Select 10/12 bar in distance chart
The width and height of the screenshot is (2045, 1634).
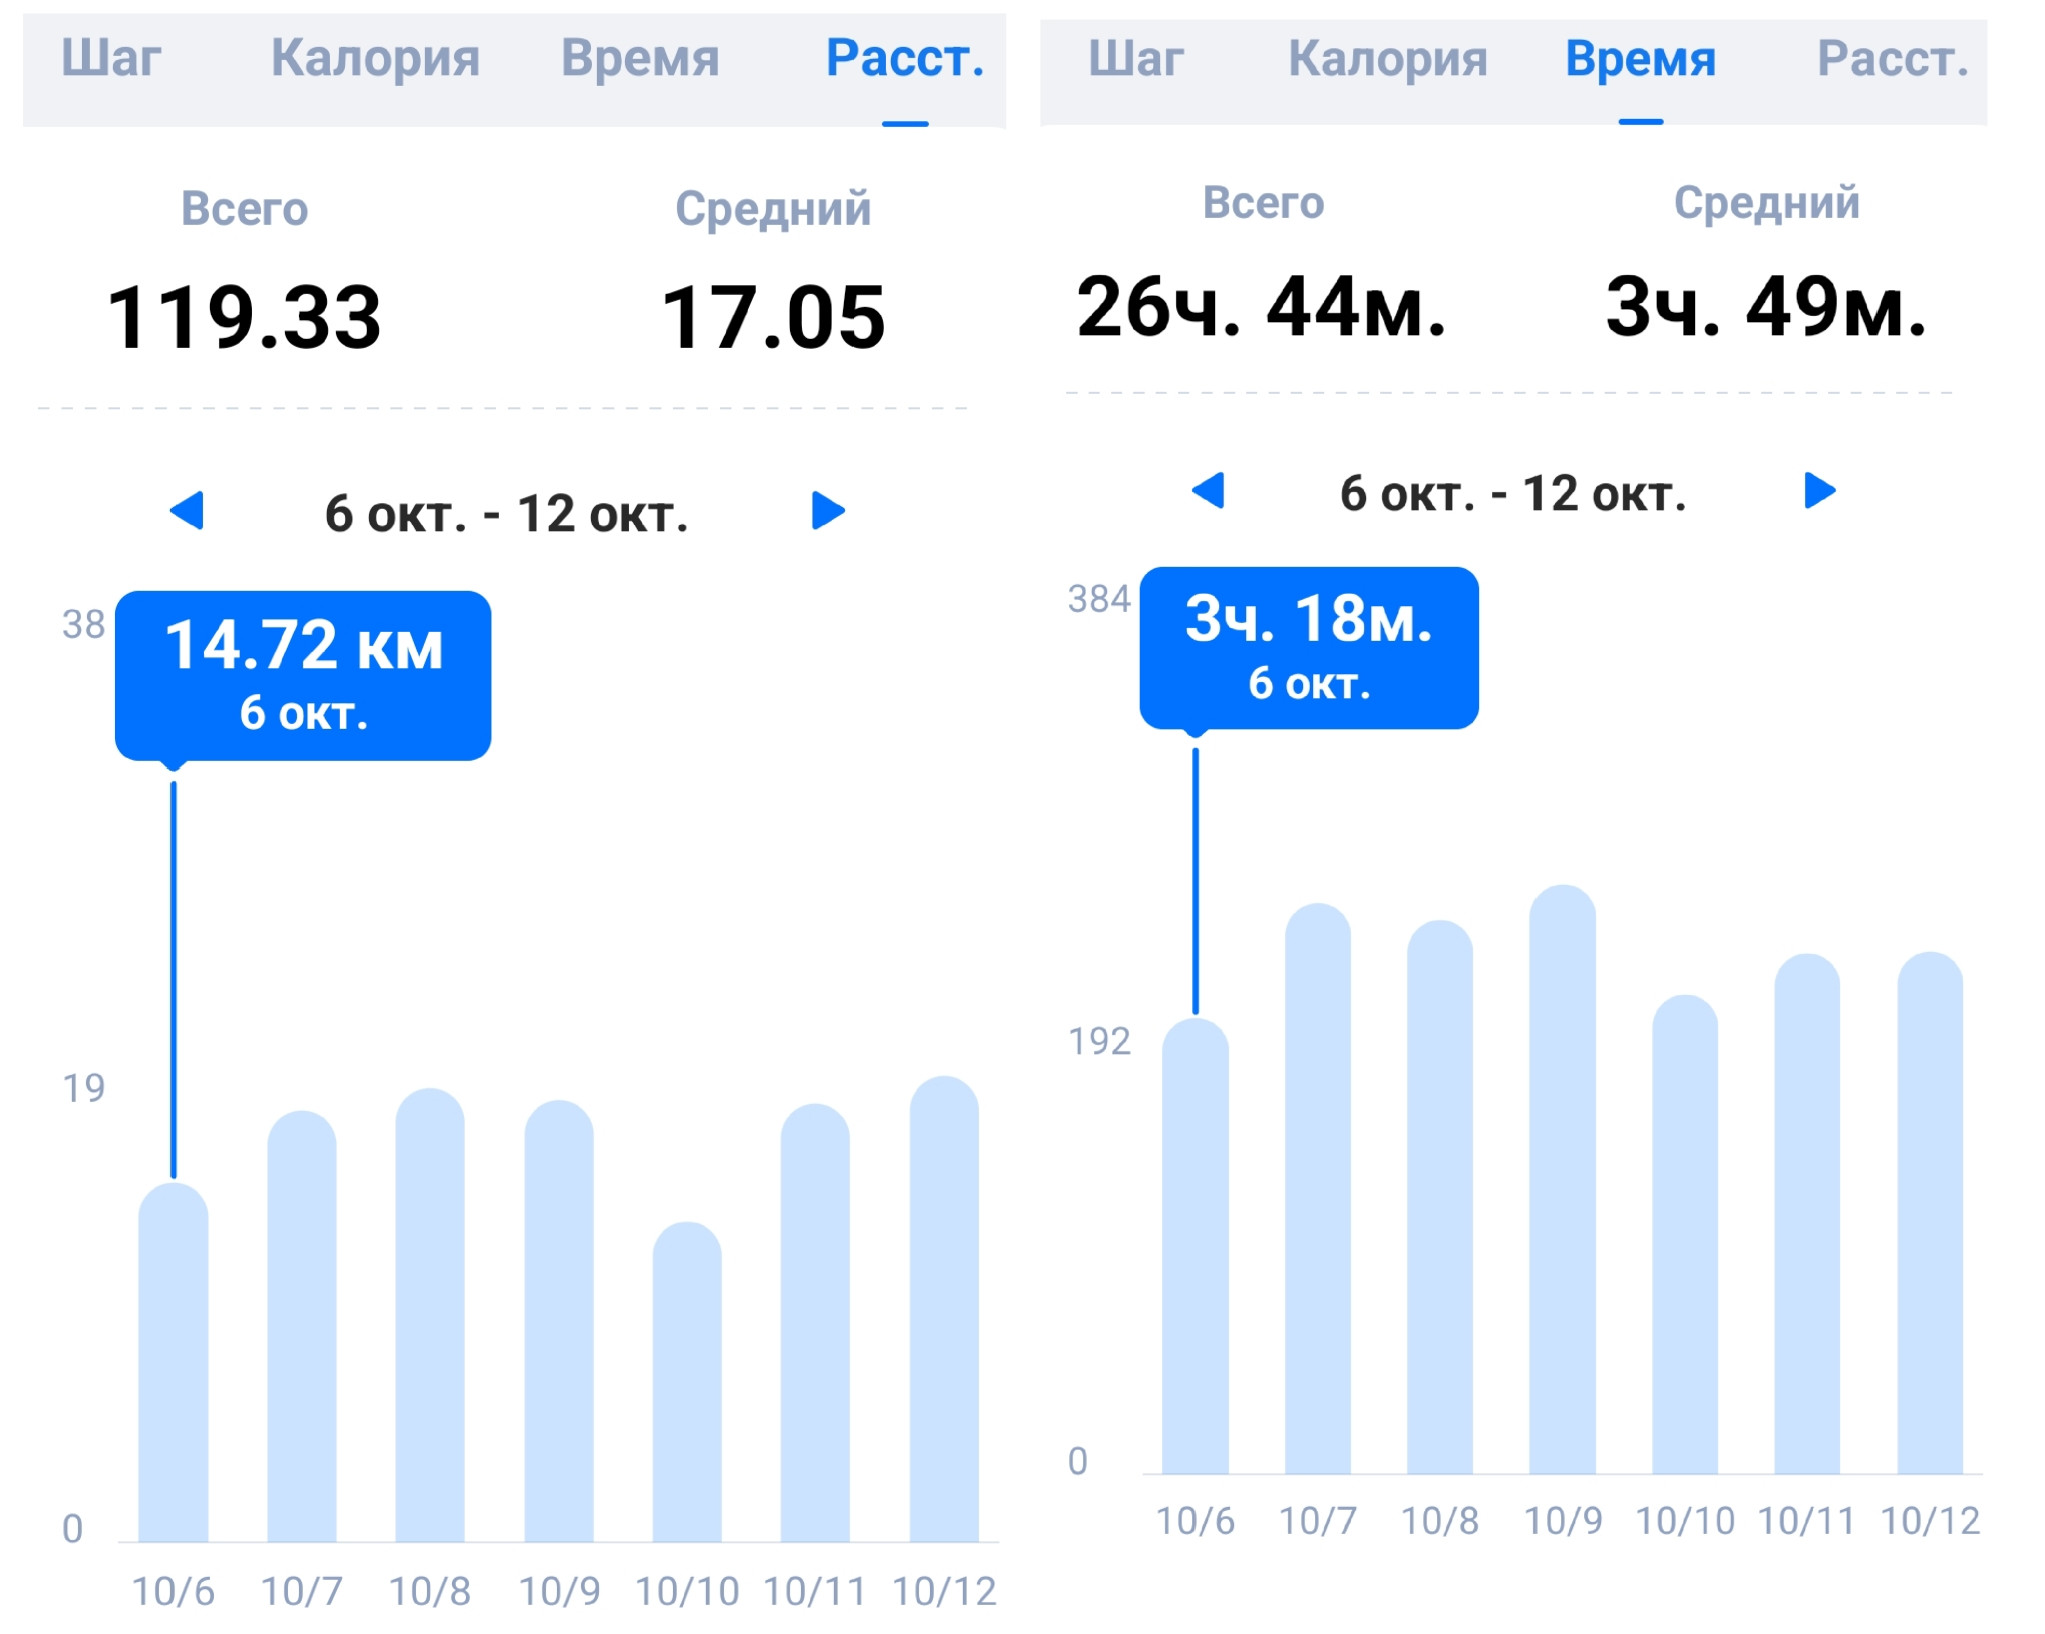tap(944, 1308)
